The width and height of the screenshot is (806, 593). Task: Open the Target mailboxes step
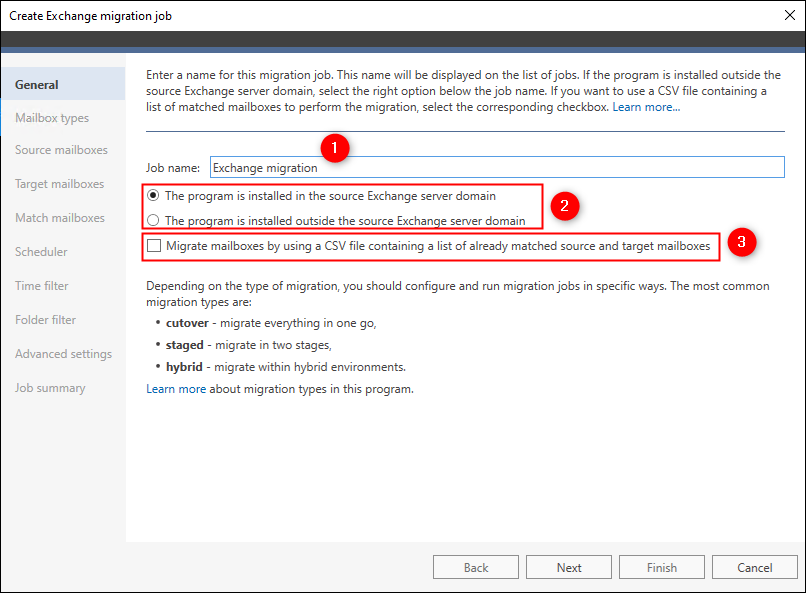[x=60, y=184]
